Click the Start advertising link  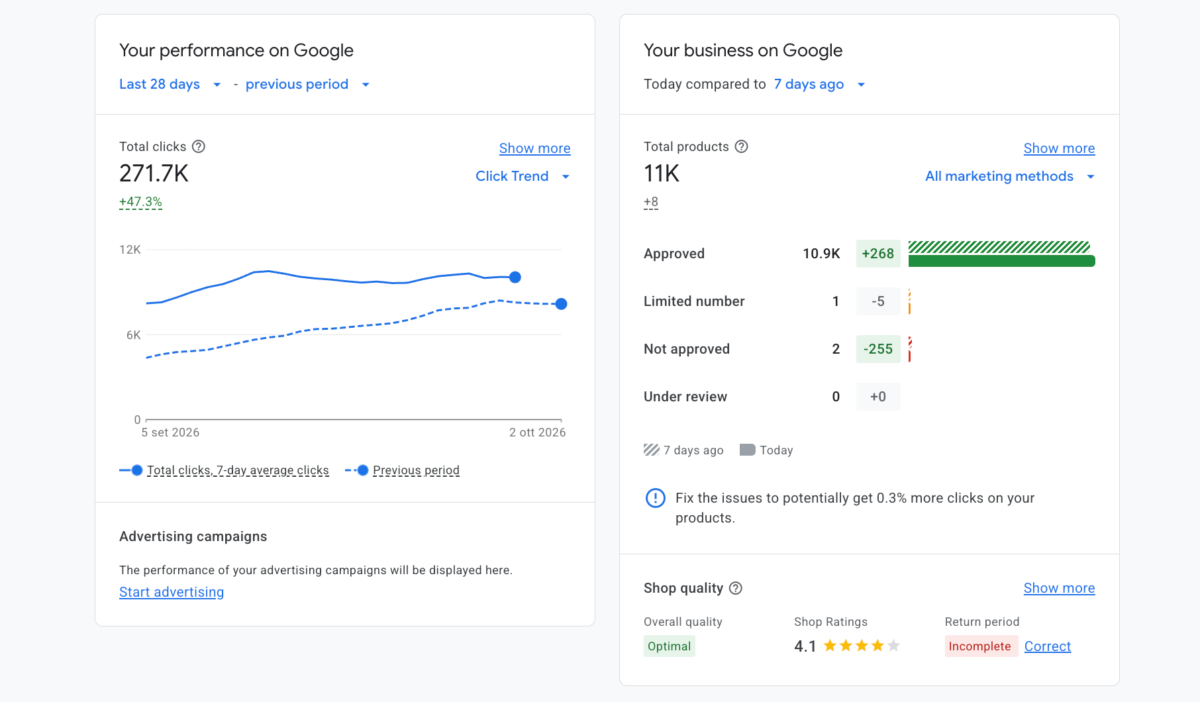pyautogui.click(x=171, y=592)
